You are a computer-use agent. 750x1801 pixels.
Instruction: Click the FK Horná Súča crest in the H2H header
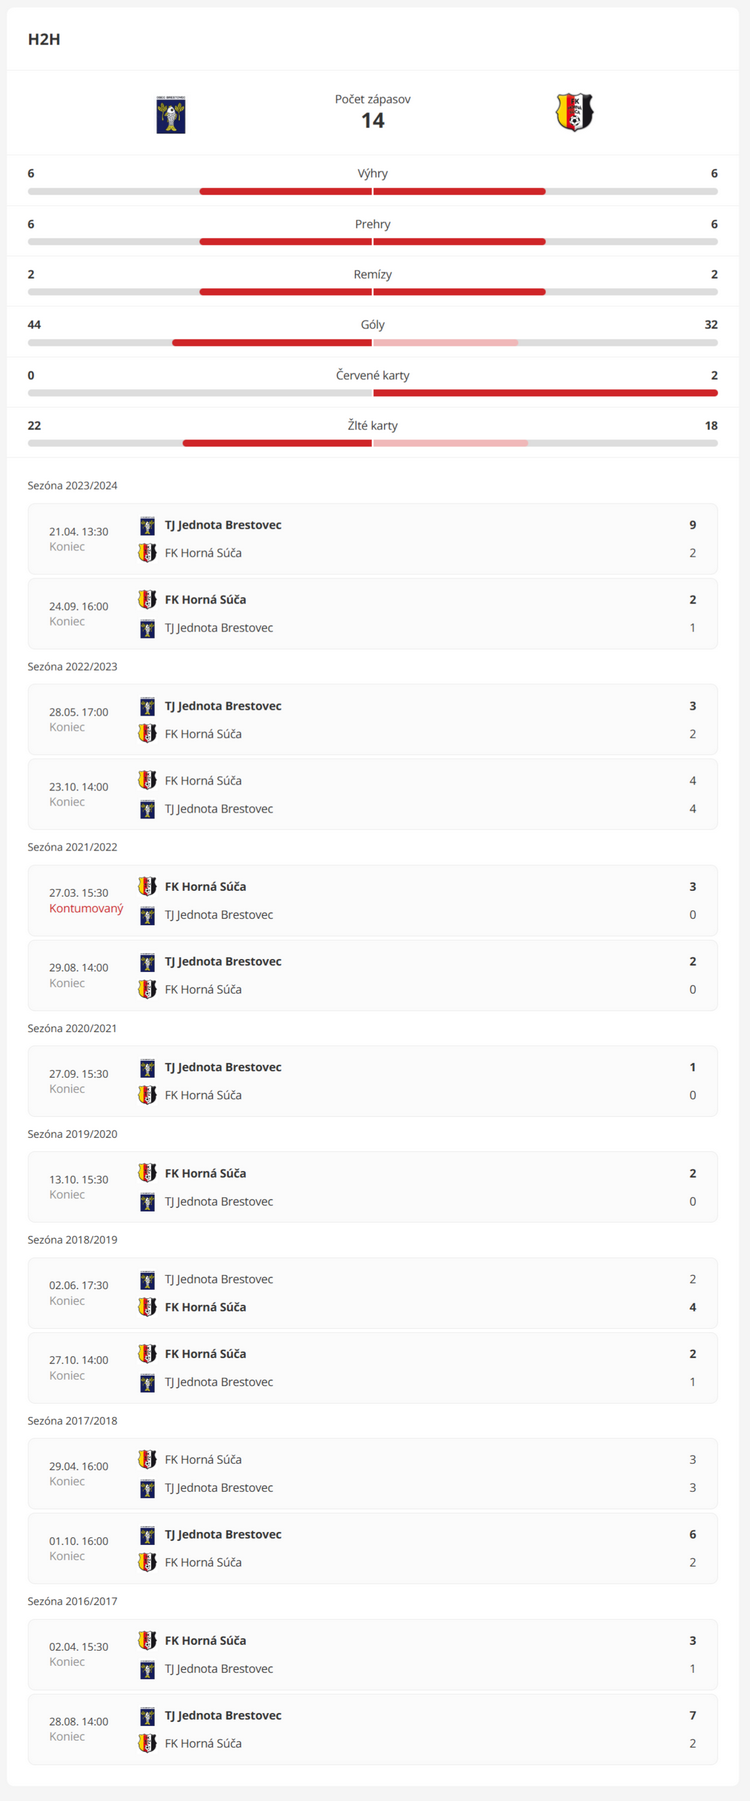pyautogui.click(x=574, y=113)
